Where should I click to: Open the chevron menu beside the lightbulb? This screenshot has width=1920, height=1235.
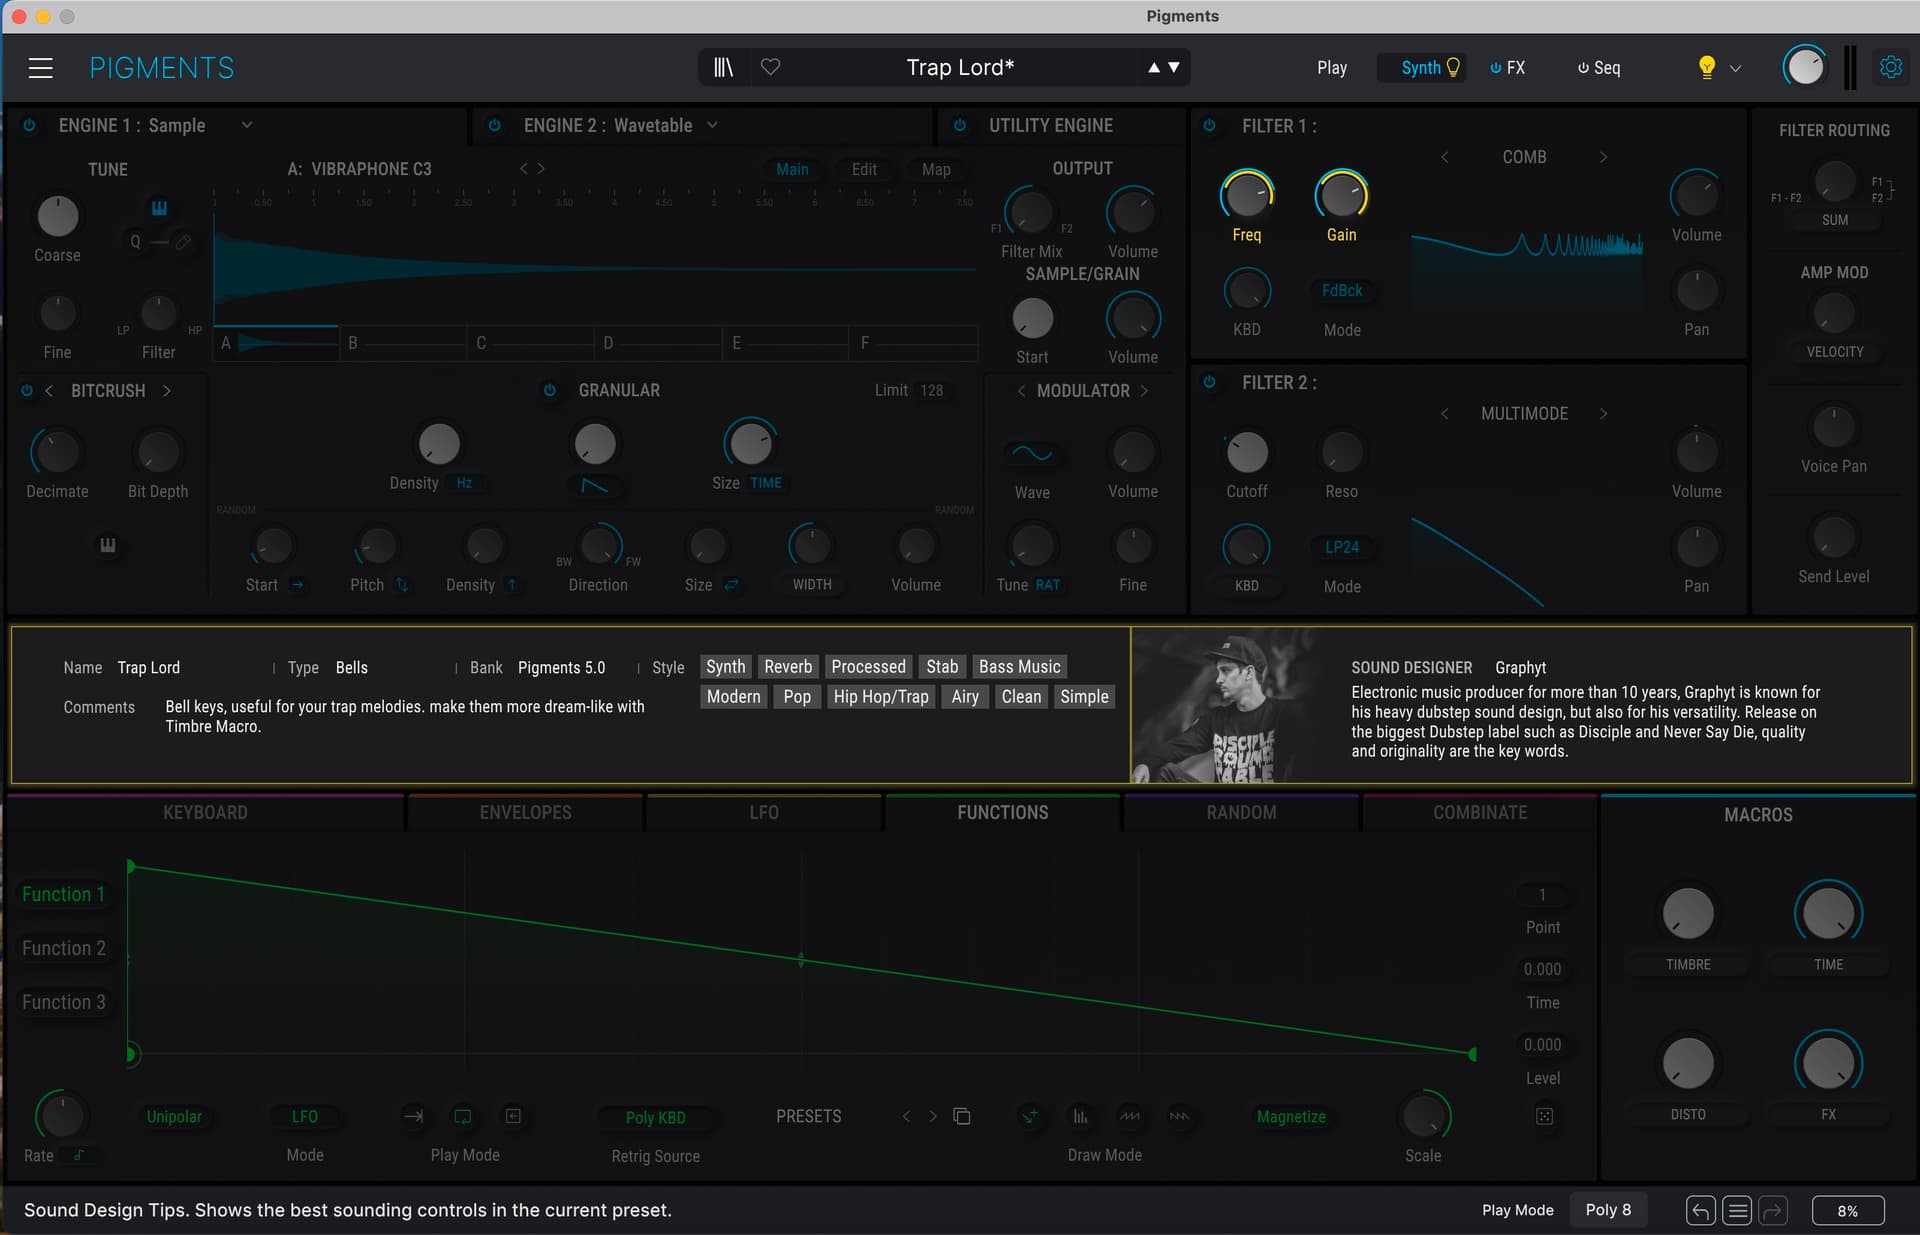tap(1735, 68)
